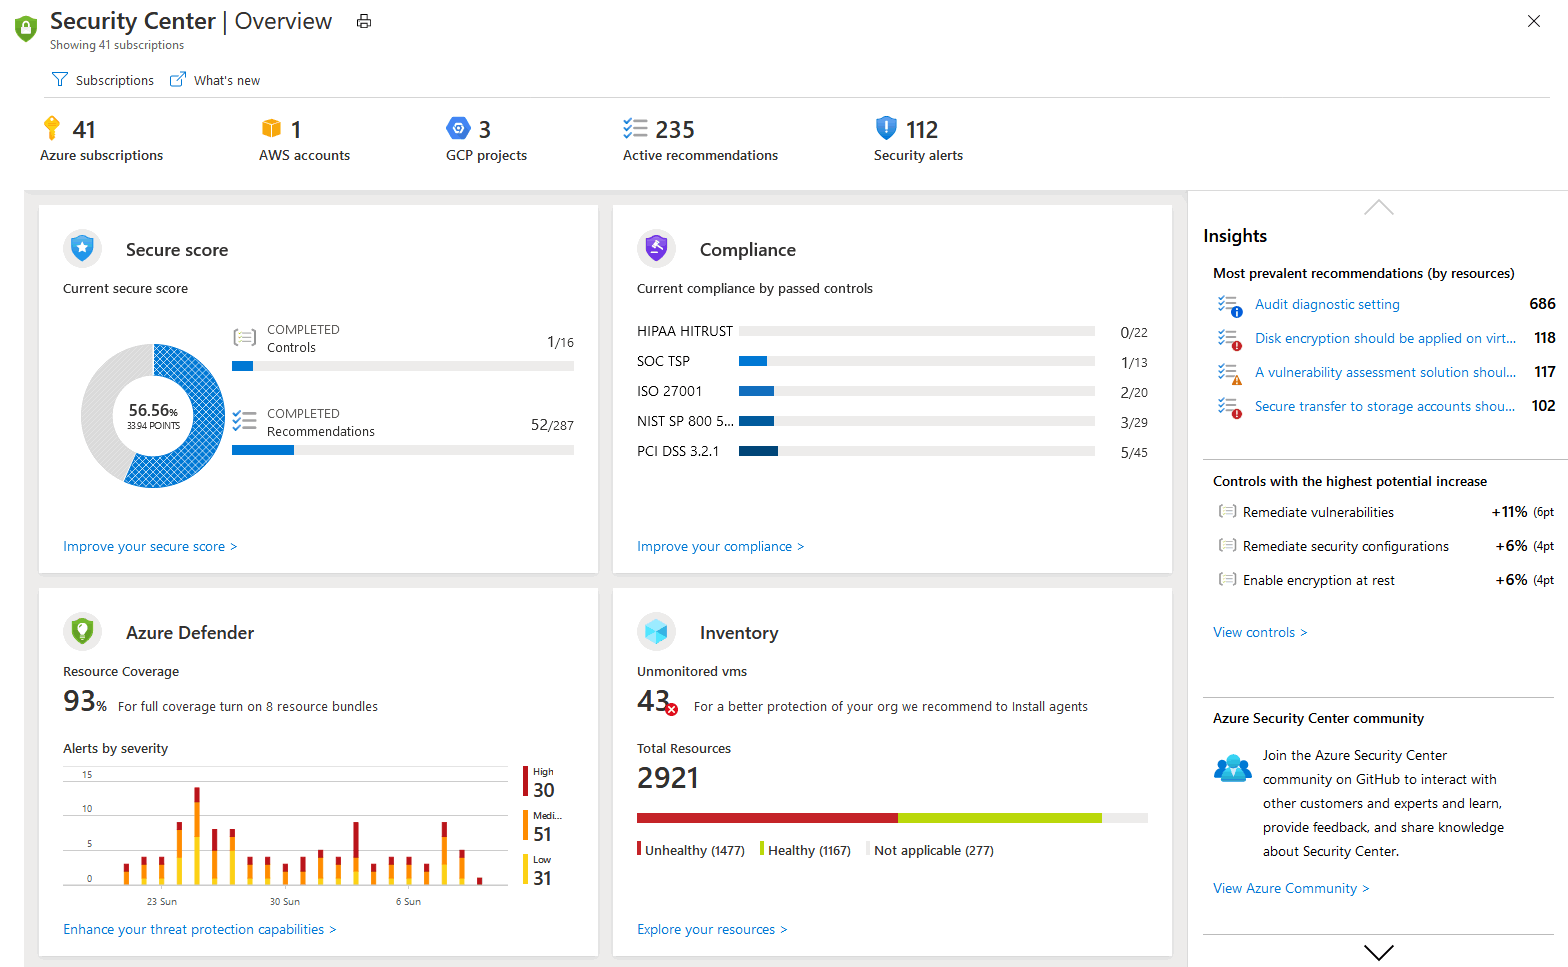Click the SOC TSP compliance bar

click(916, 361)
